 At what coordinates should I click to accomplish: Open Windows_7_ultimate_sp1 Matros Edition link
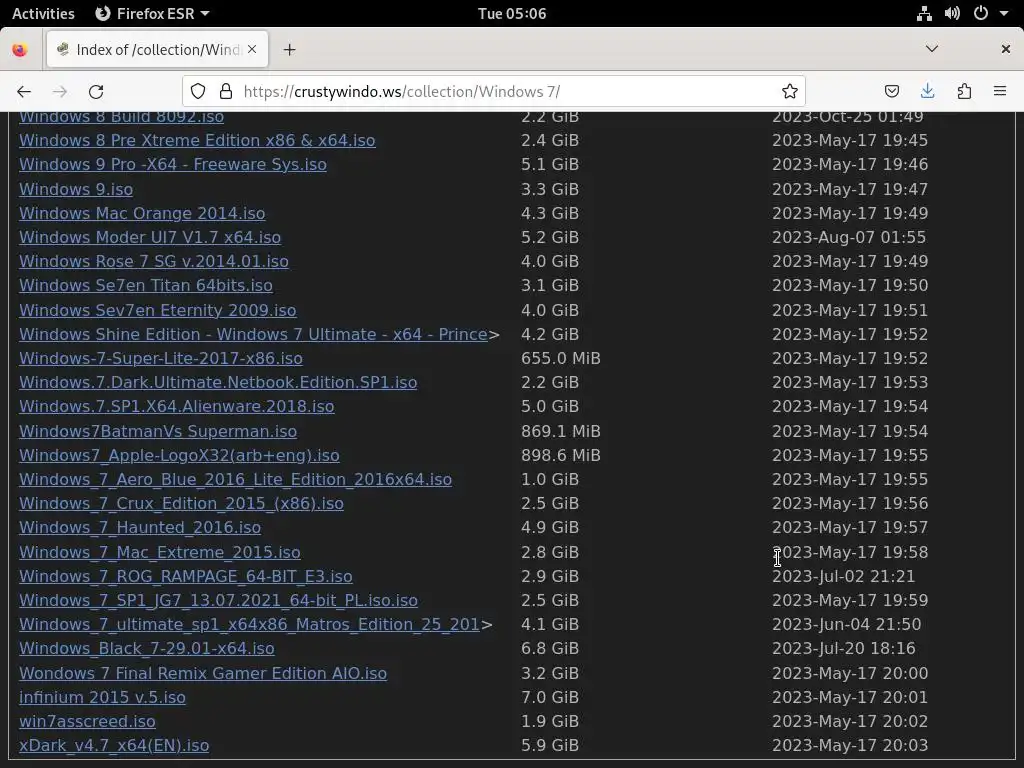(249, 624)
